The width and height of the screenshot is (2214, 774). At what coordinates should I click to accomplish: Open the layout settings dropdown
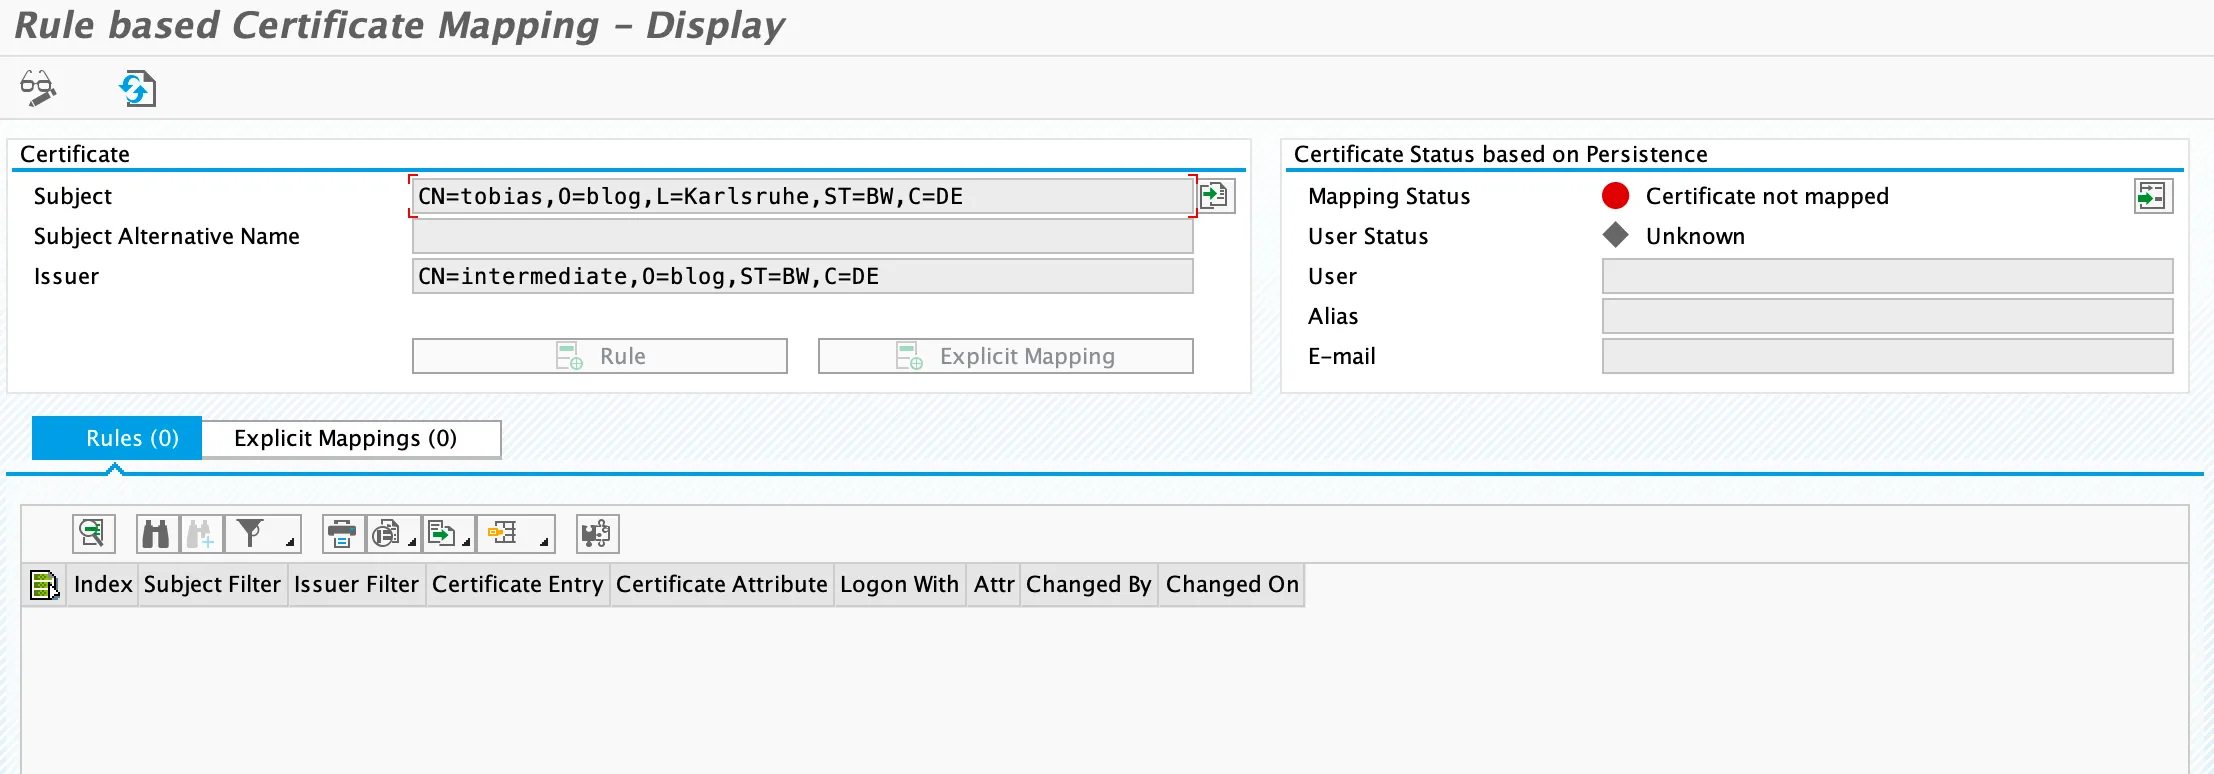point(517,534)
